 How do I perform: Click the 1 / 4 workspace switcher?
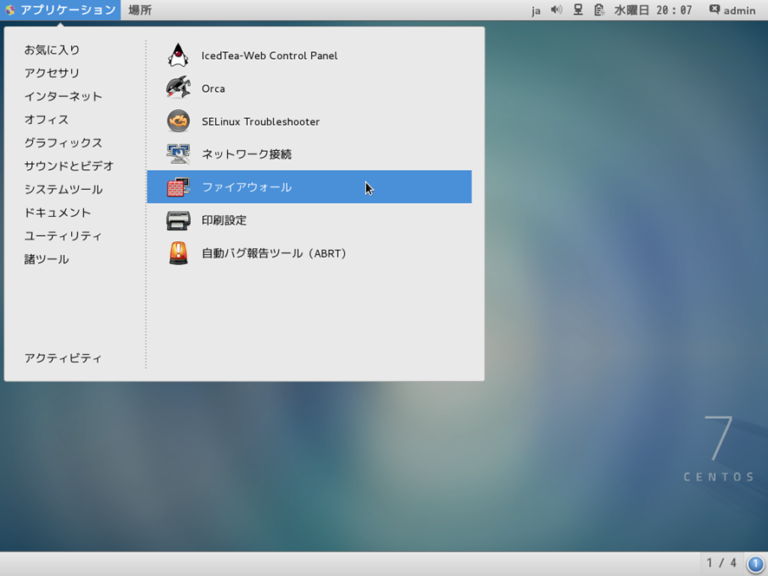click(722, 563)
